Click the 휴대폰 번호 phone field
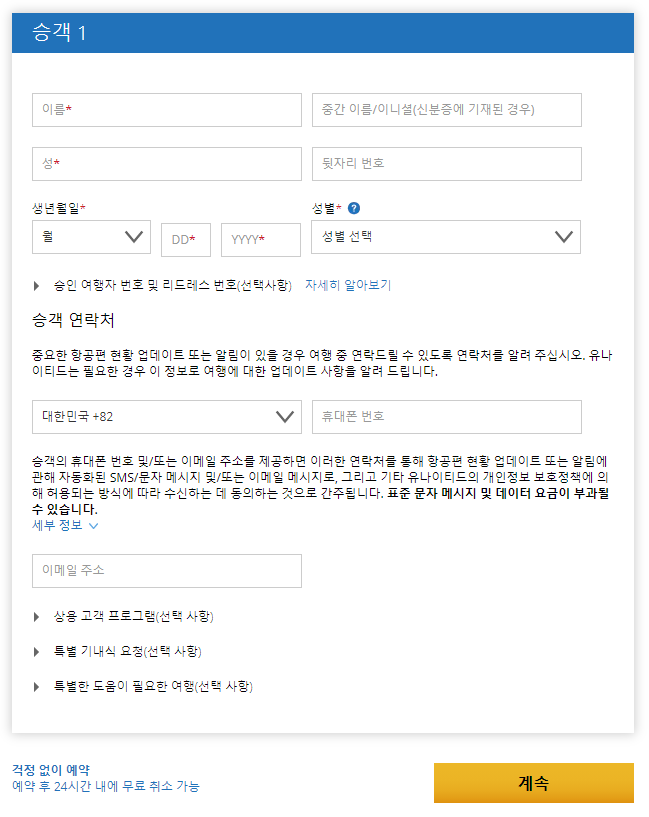 (447, 417)
